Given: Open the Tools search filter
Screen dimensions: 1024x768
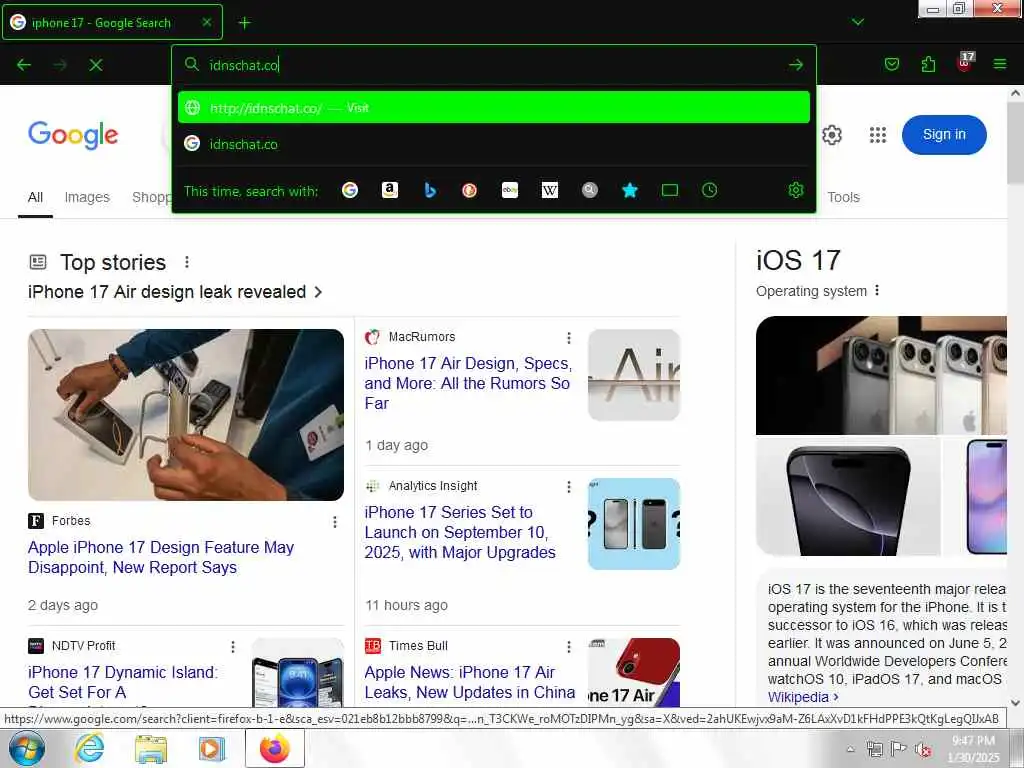Looking at the screenshot, I should (843, 197).
